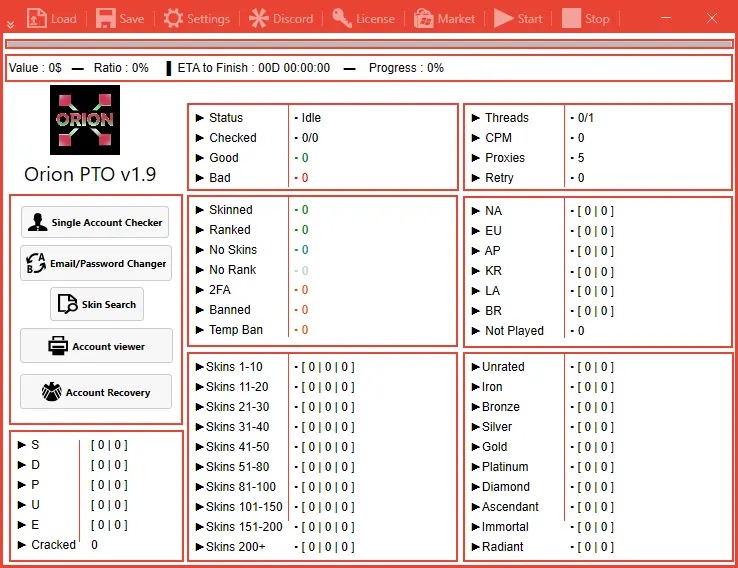
Task: Click the 'Banned' label
Action: [x=230, y=310]
